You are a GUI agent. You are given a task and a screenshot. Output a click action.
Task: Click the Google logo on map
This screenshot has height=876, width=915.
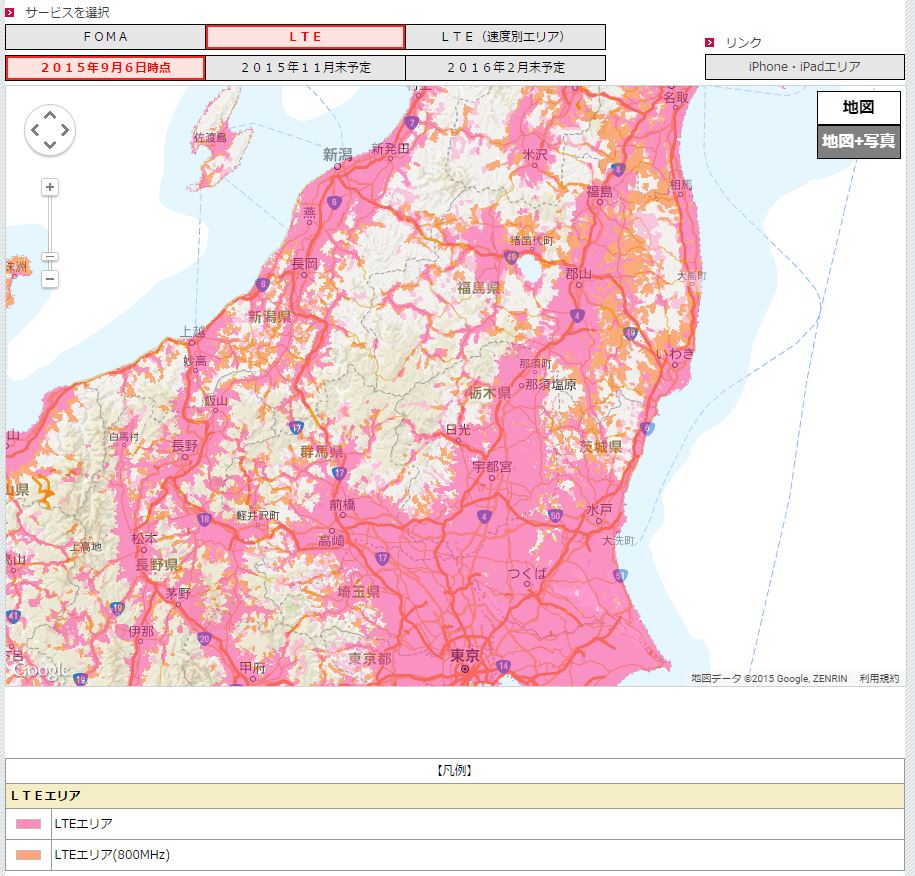(x=42, y=671)
